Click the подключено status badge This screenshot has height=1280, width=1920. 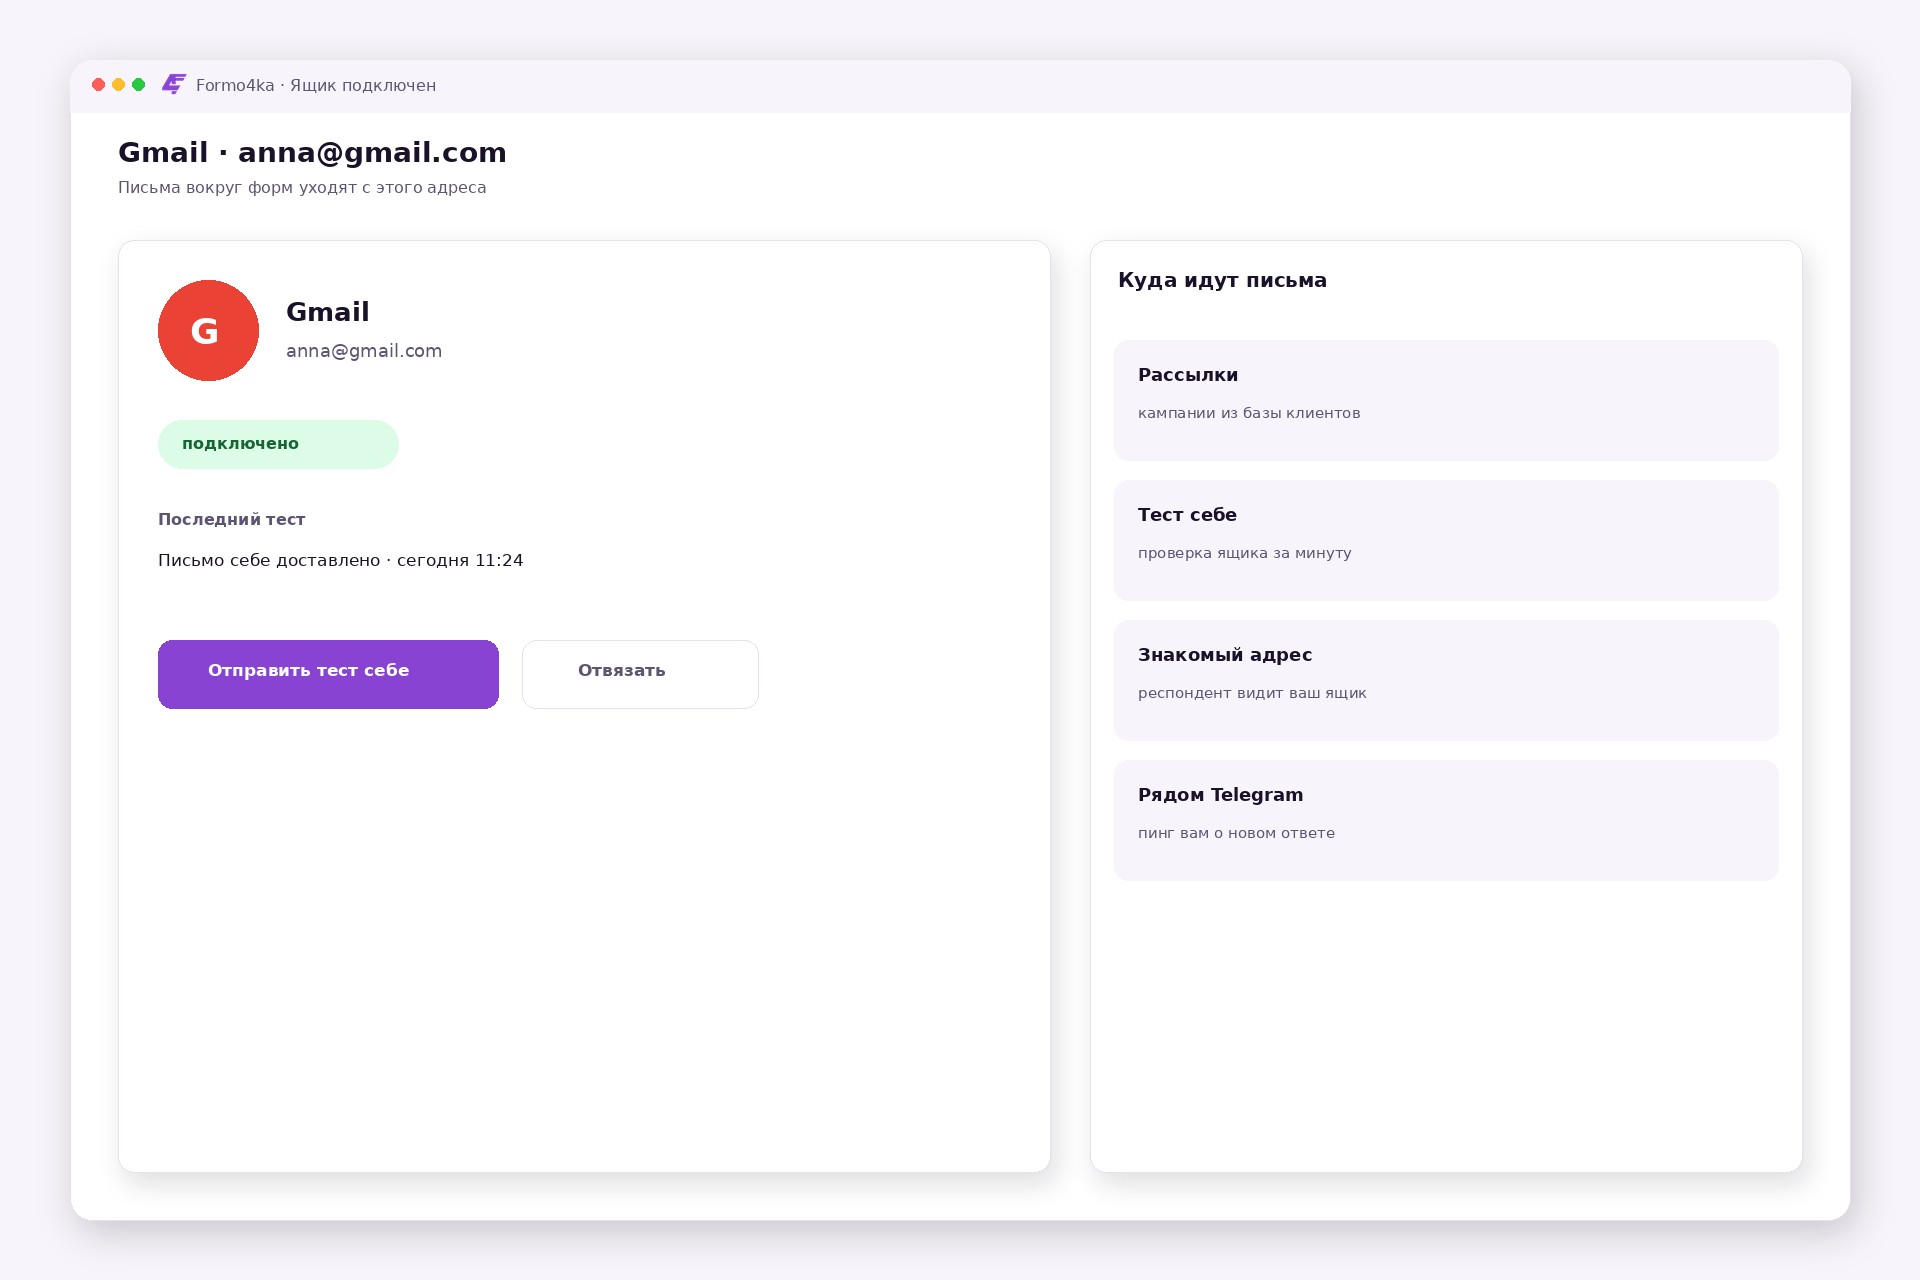tap(278, 444)
